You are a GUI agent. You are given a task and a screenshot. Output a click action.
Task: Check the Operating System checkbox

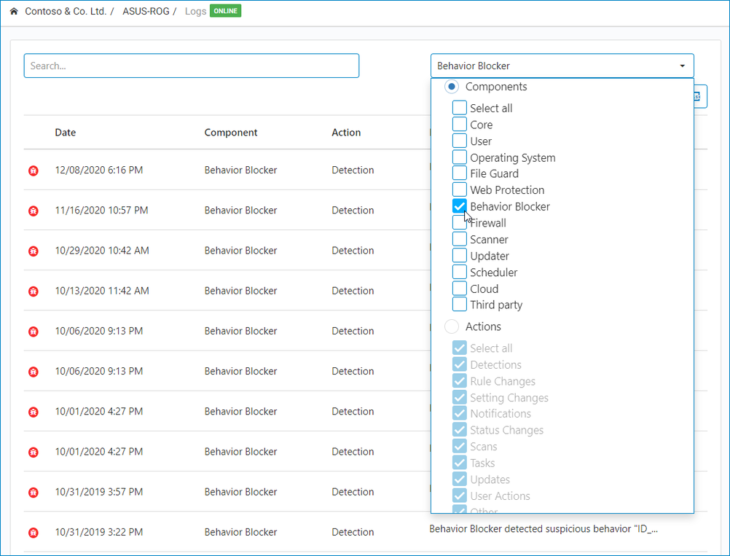(x=460, y=157)
